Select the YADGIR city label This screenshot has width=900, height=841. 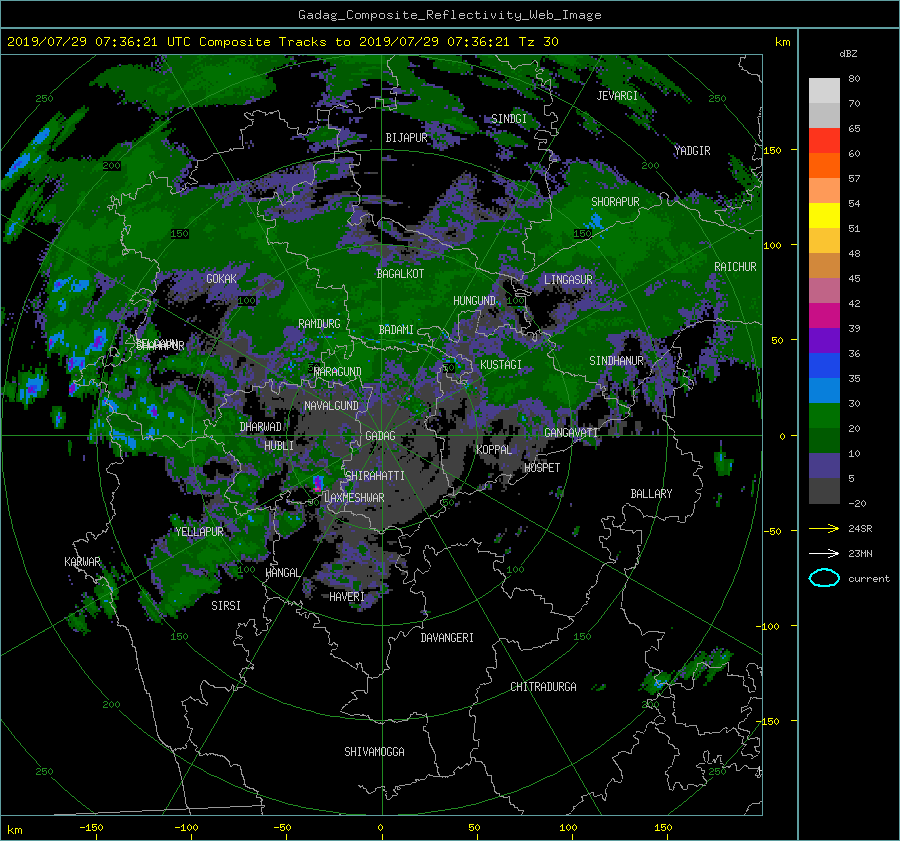point(692,151)
